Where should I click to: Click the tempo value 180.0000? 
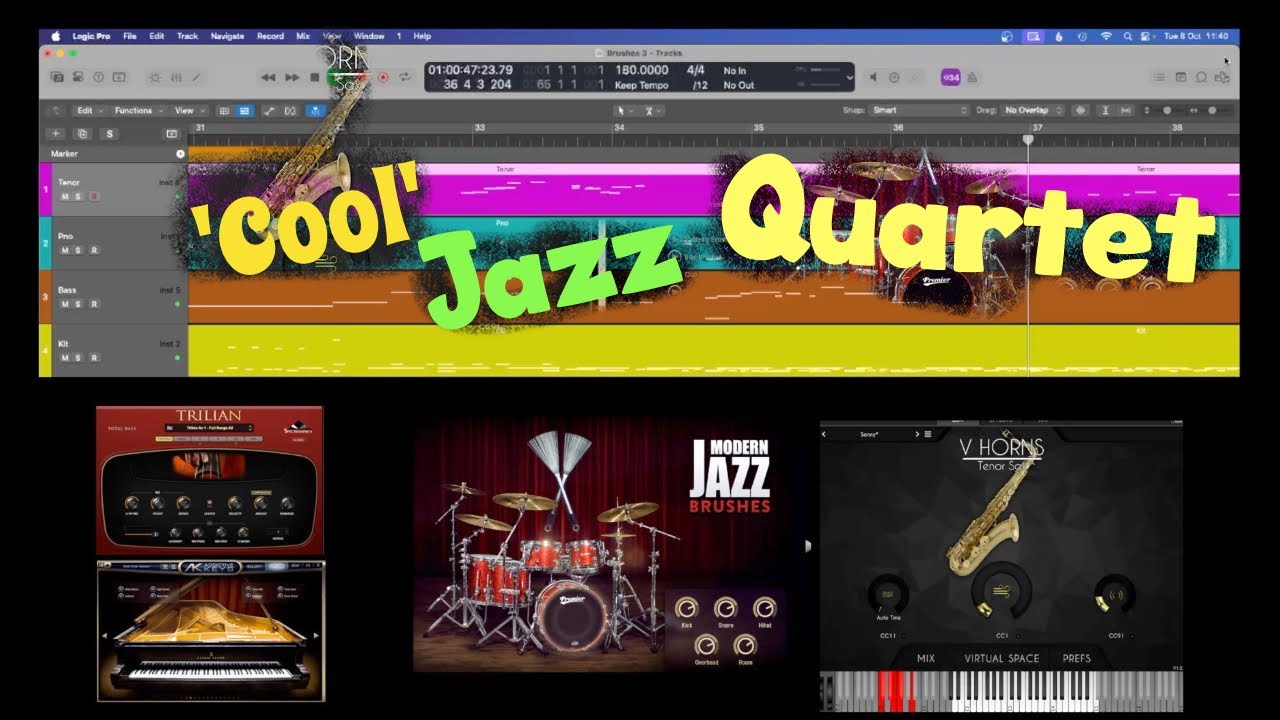(x=642, y=70)
